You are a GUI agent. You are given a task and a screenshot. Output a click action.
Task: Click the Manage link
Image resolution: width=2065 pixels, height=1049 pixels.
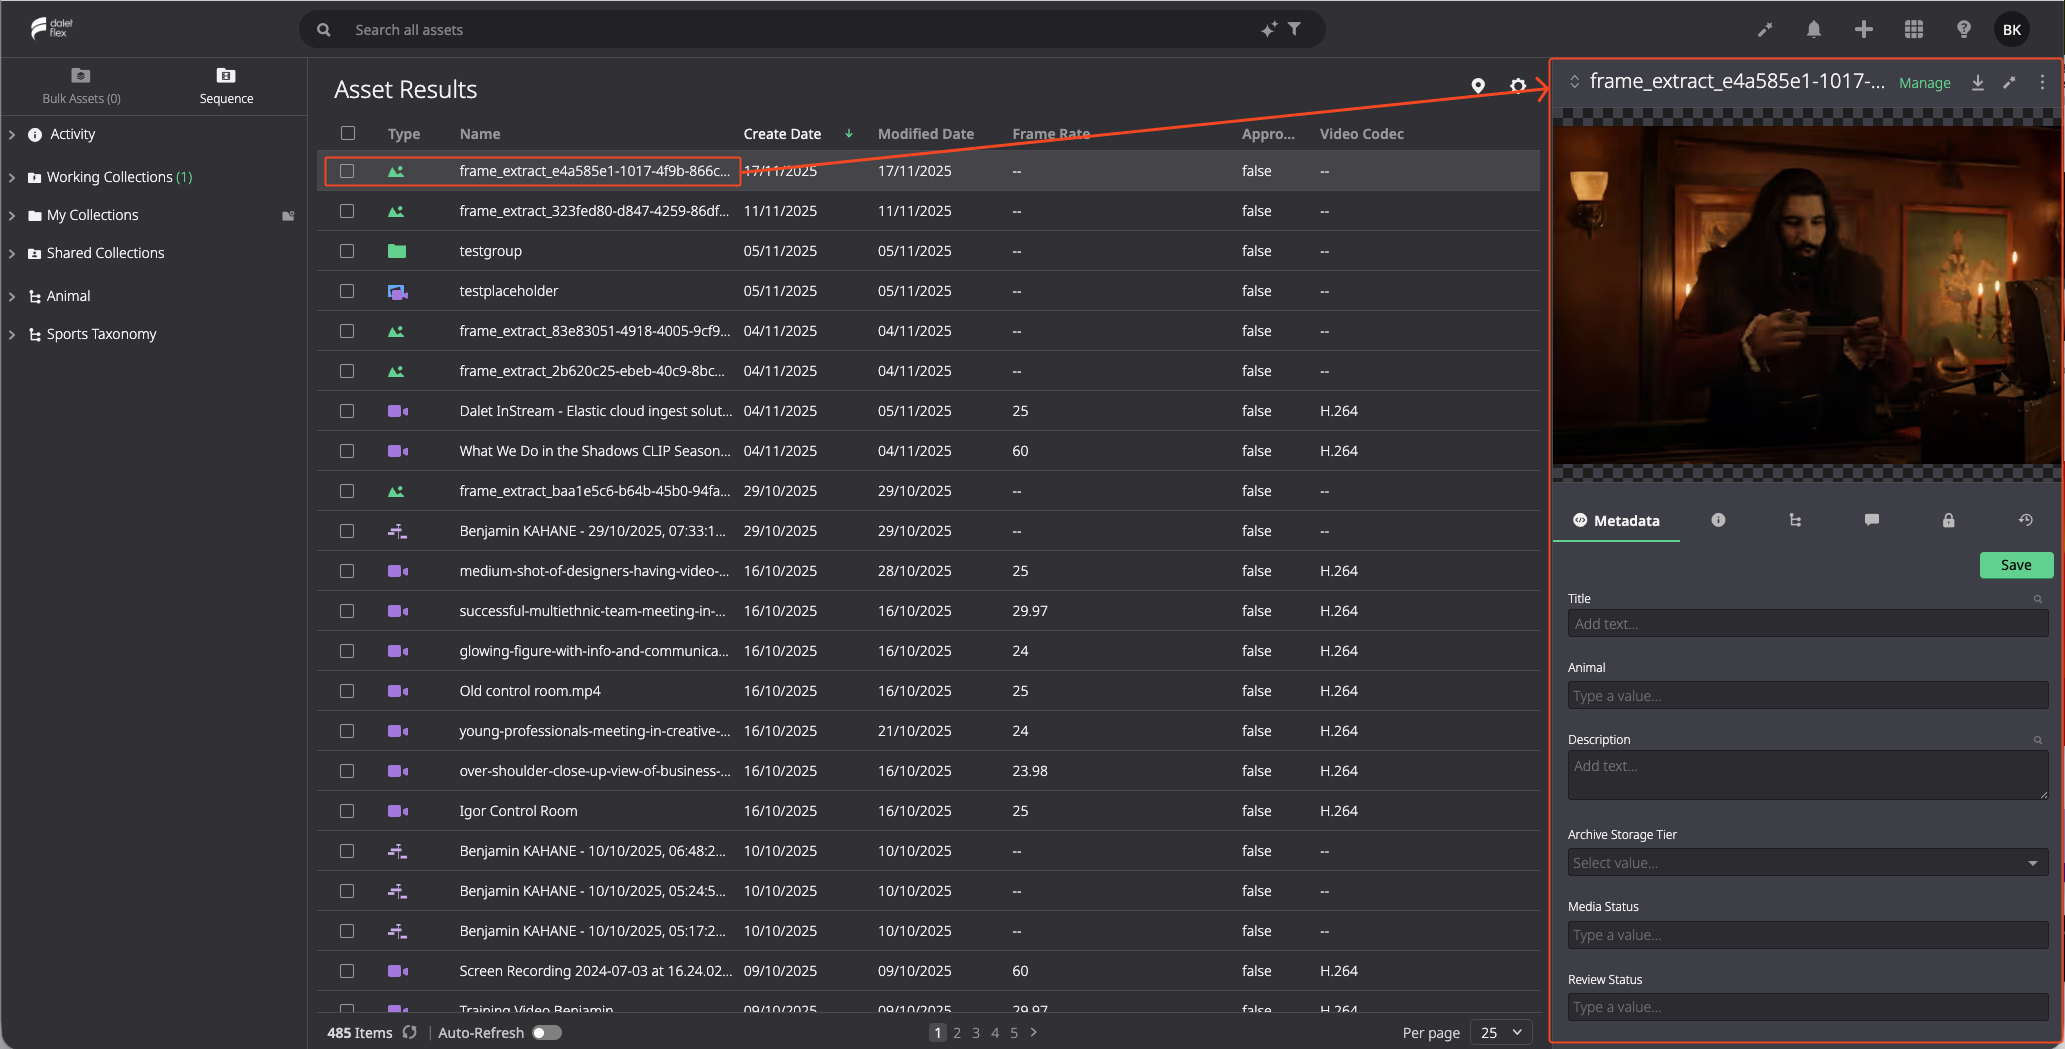pyautogui.click(x=1925, y=83)
